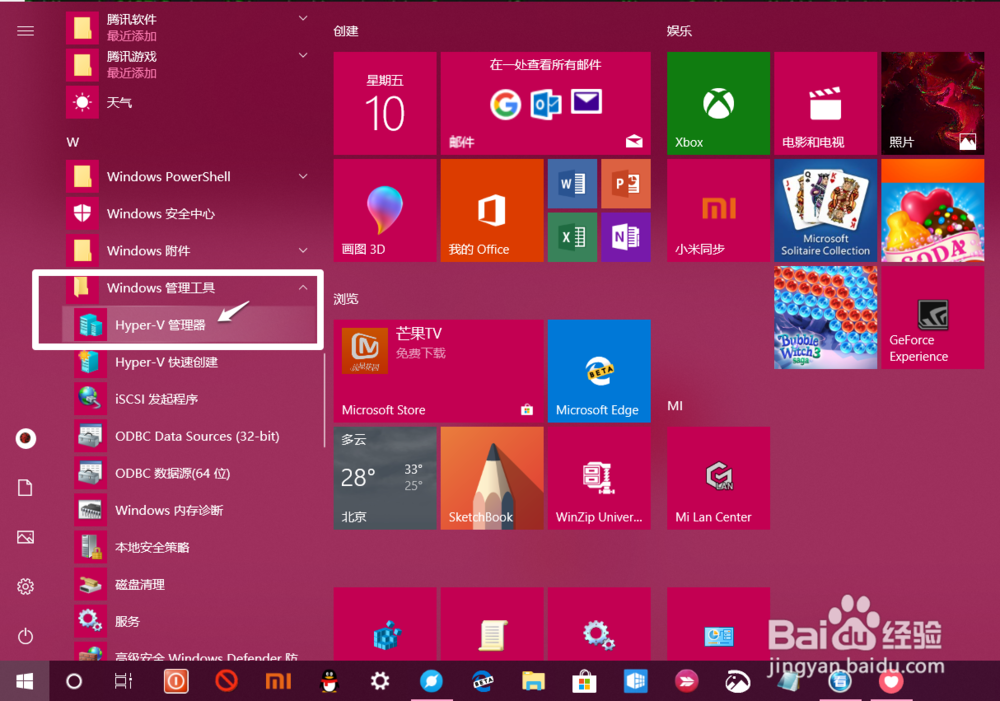Image resolution: width=1000 pixels, height=701 pixels.
Task: Launch the OneNote tile
Action: coord(626,237)
